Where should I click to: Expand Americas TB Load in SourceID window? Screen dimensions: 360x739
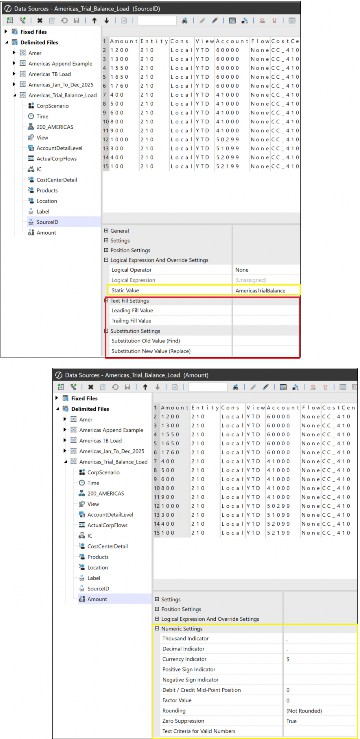14,74
